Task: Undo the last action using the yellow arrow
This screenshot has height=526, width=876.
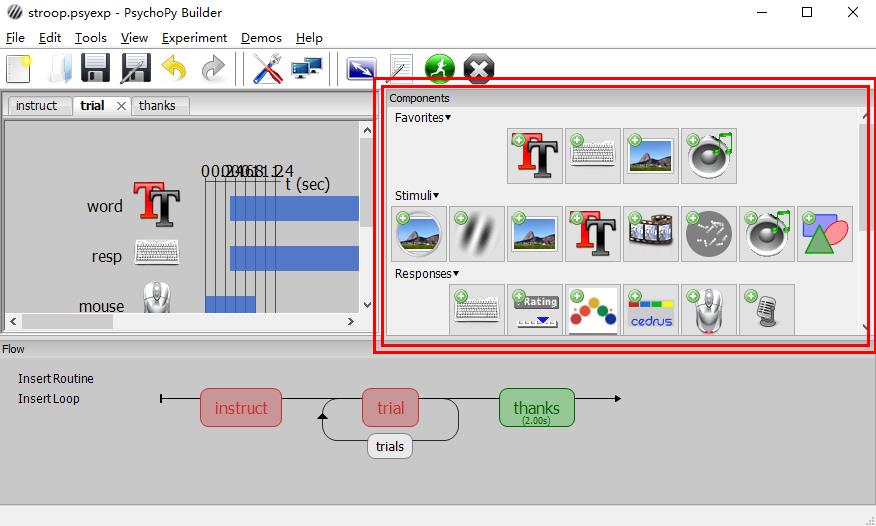Action: coord(174,68)
